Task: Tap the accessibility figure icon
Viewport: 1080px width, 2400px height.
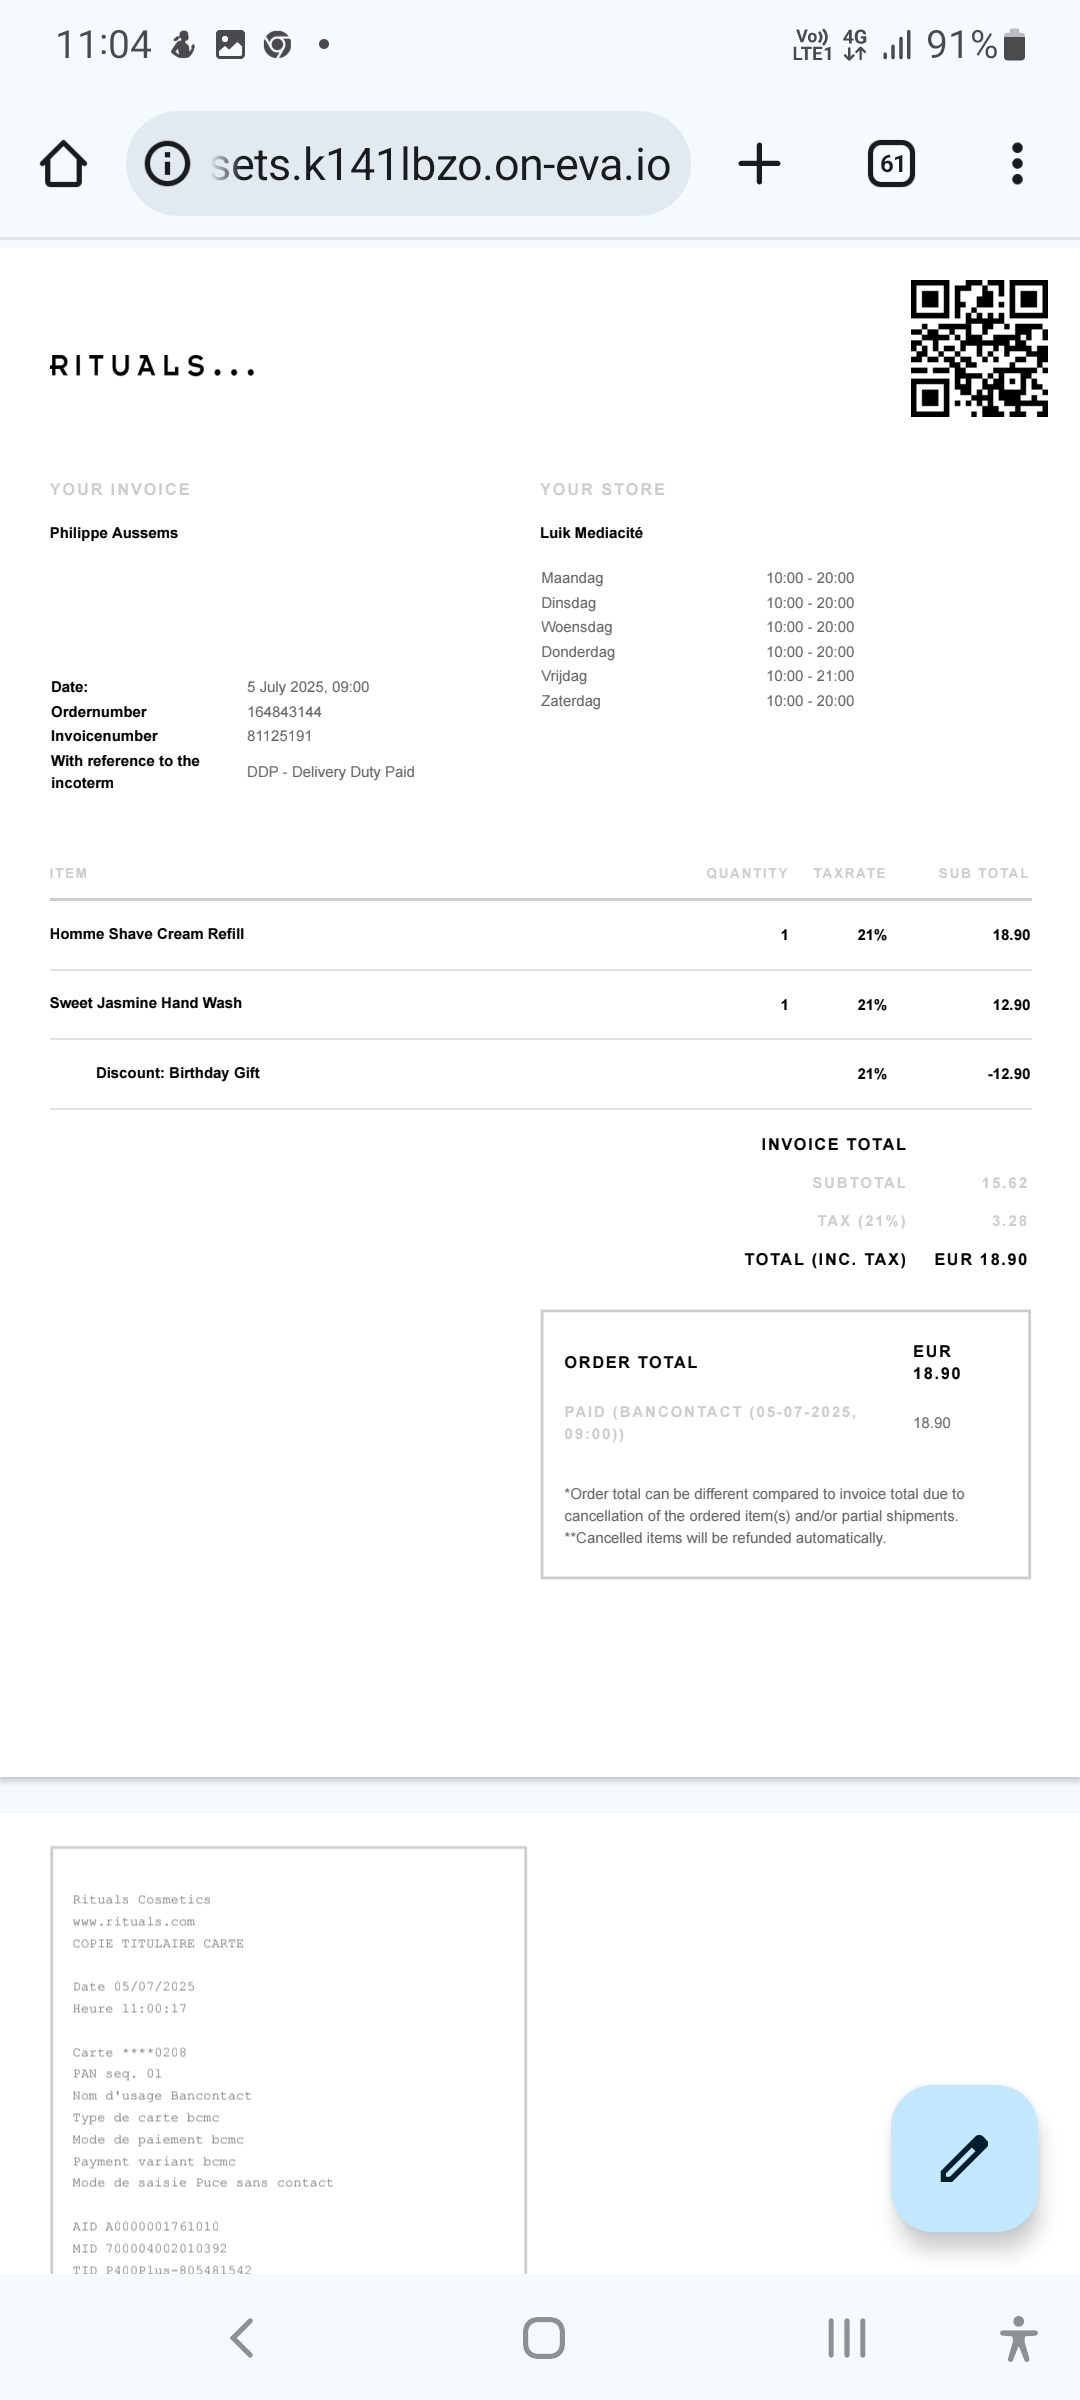Action: point(1018,2338)
